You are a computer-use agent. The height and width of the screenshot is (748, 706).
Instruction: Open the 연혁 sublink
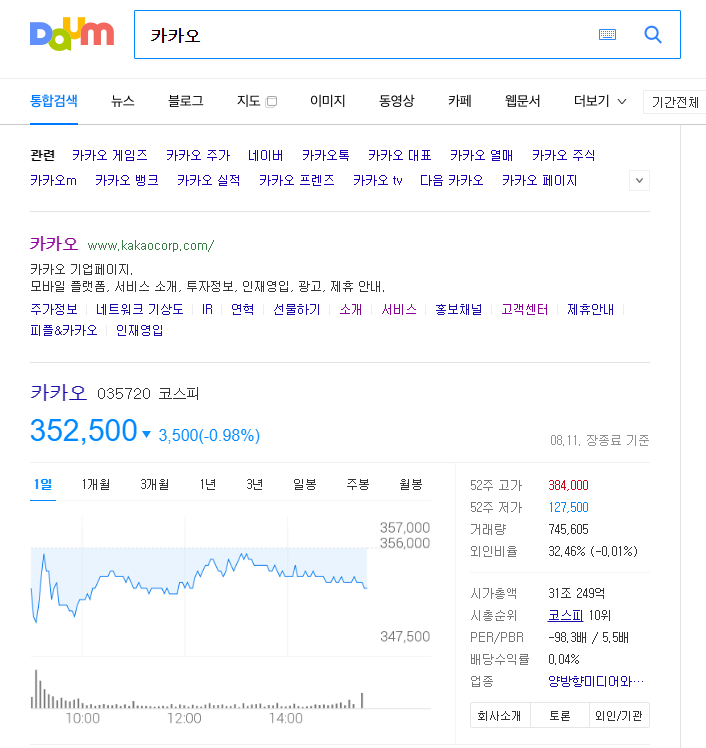point(242,309)
